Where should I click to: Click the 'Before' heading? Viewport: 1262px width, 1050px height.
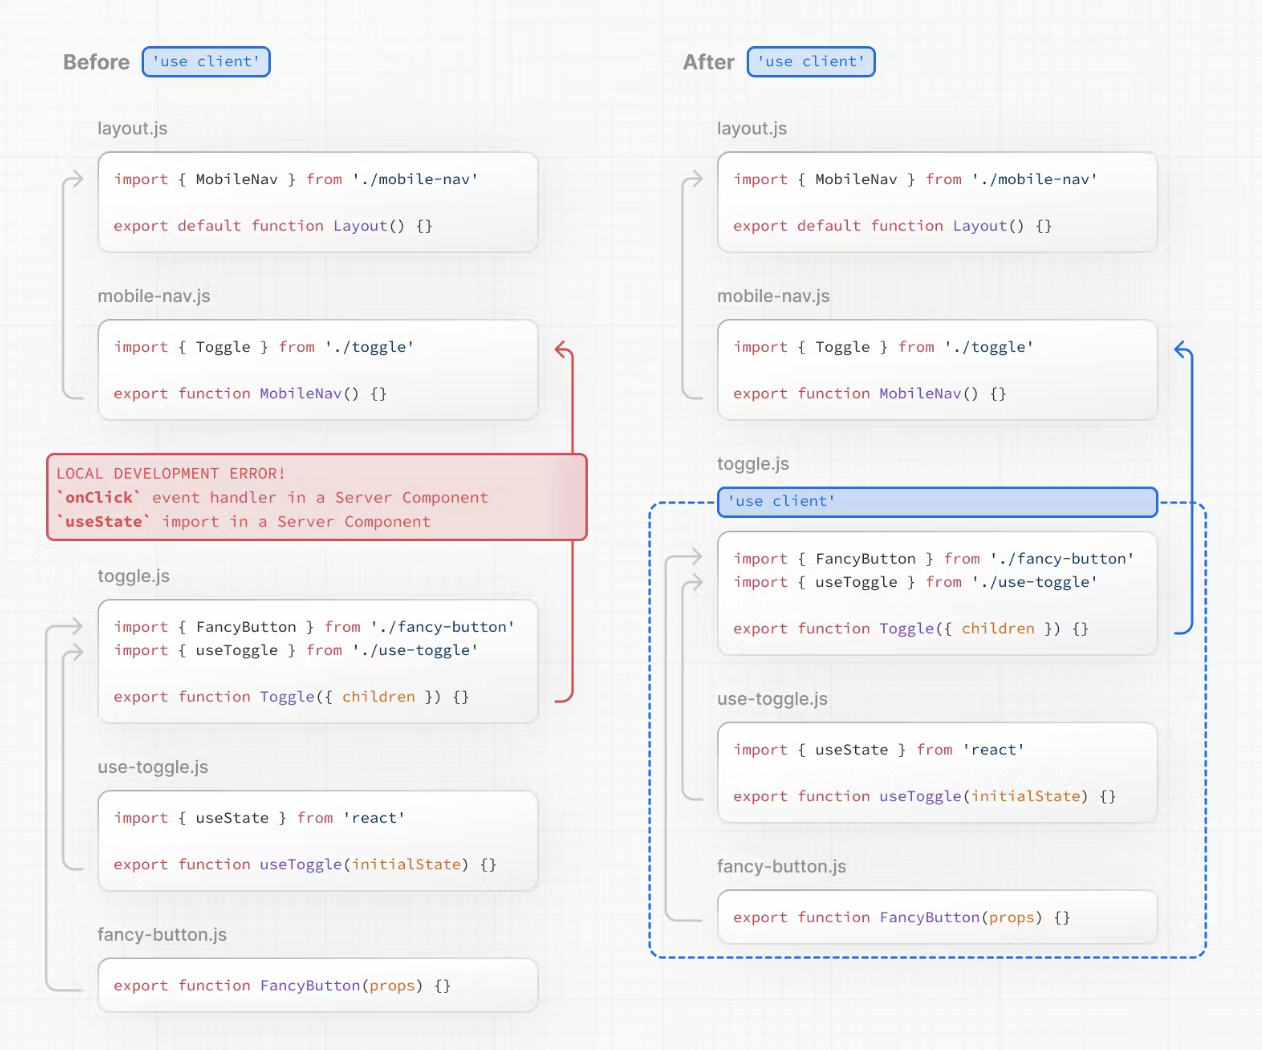coord(96,62)
